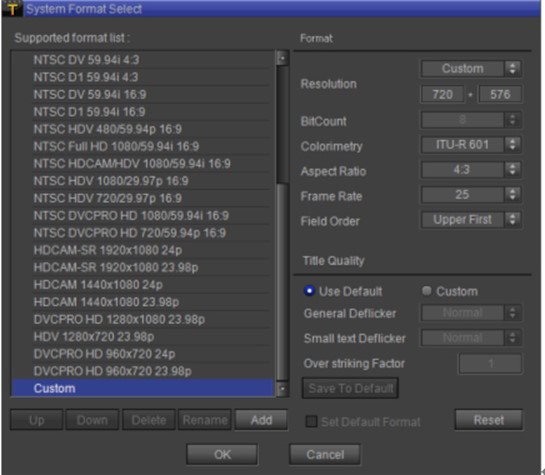The width and height of the screenshot is (545, 475).
Task: Click the Add button
Action: (261, 420)
